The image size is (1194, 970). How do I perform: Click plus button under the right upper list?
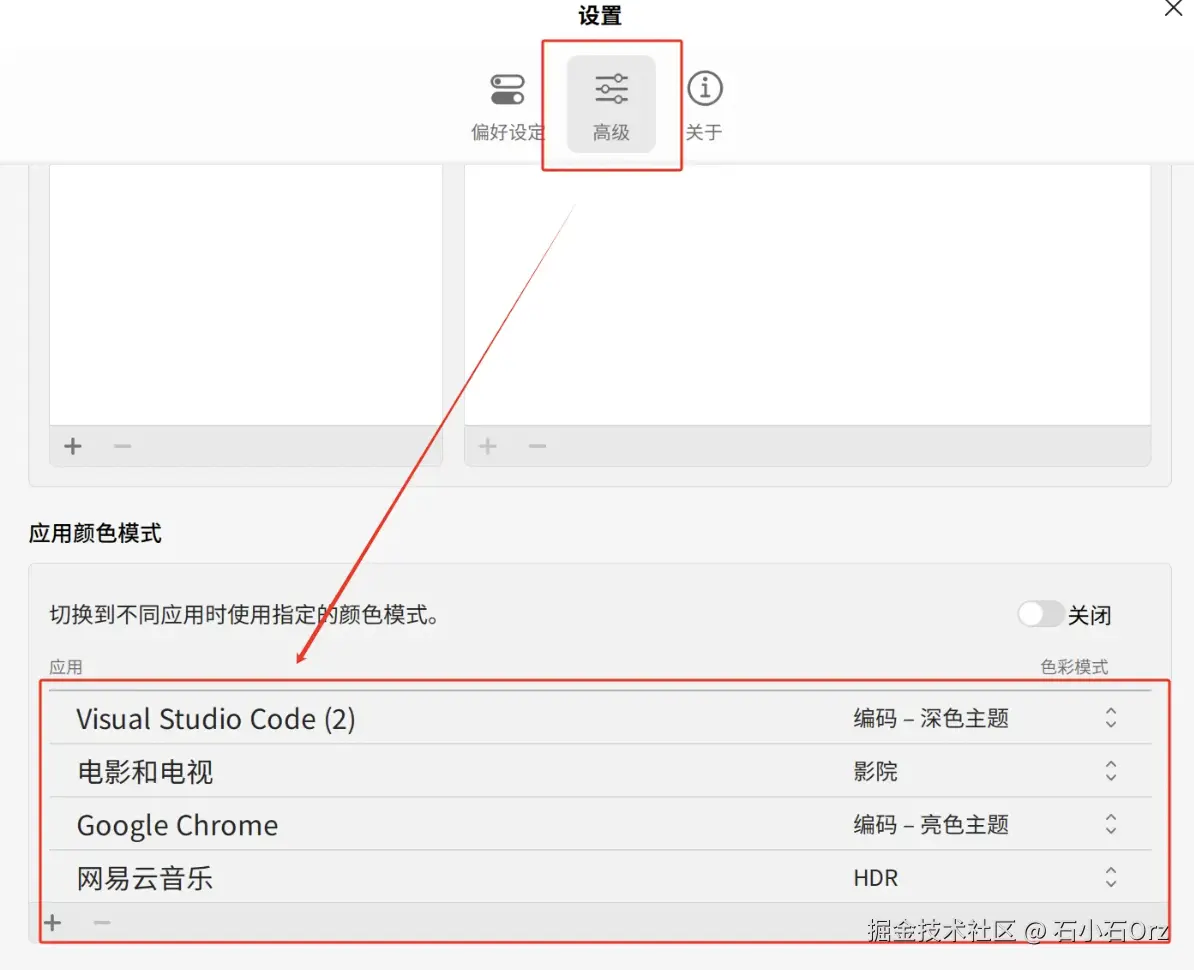(488, 446)
